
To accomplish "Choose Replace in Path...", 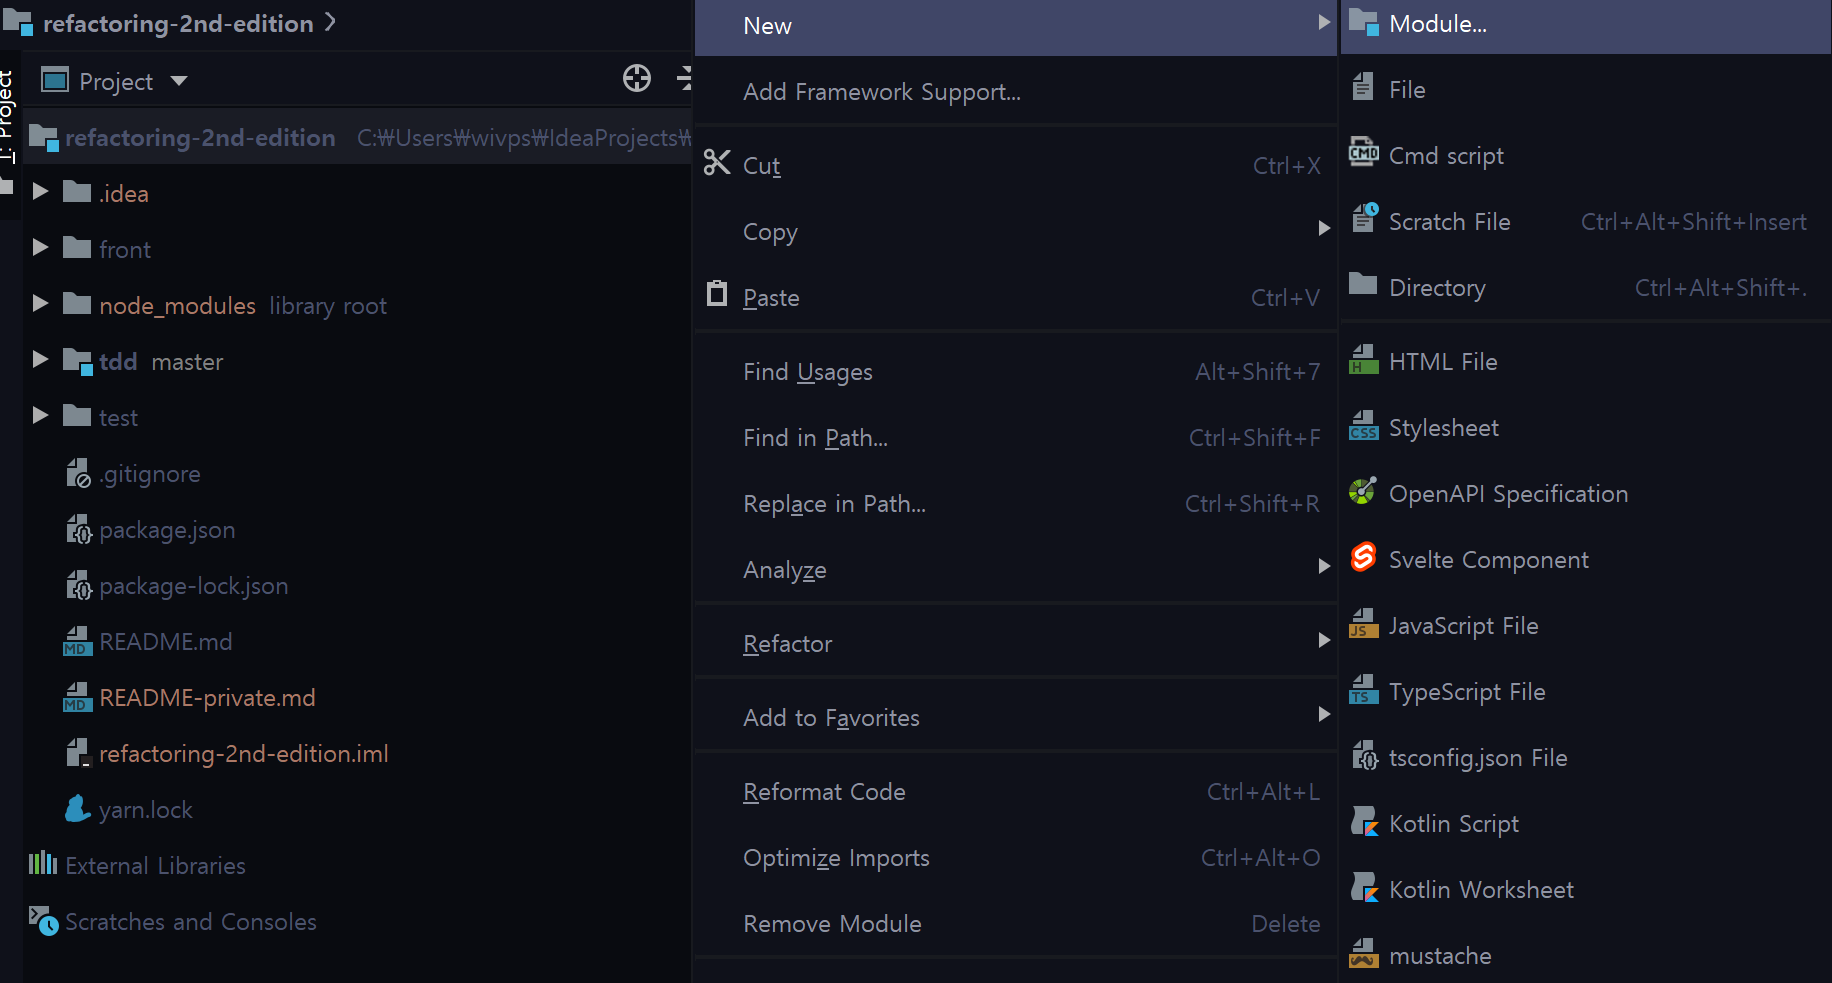I will tap(1015, 504).
